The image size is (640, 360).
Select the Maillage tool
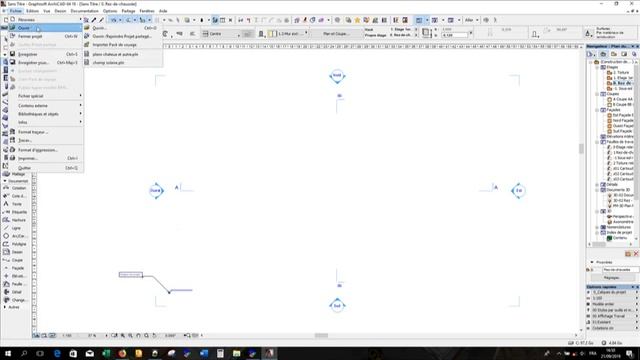click(16, 174)
